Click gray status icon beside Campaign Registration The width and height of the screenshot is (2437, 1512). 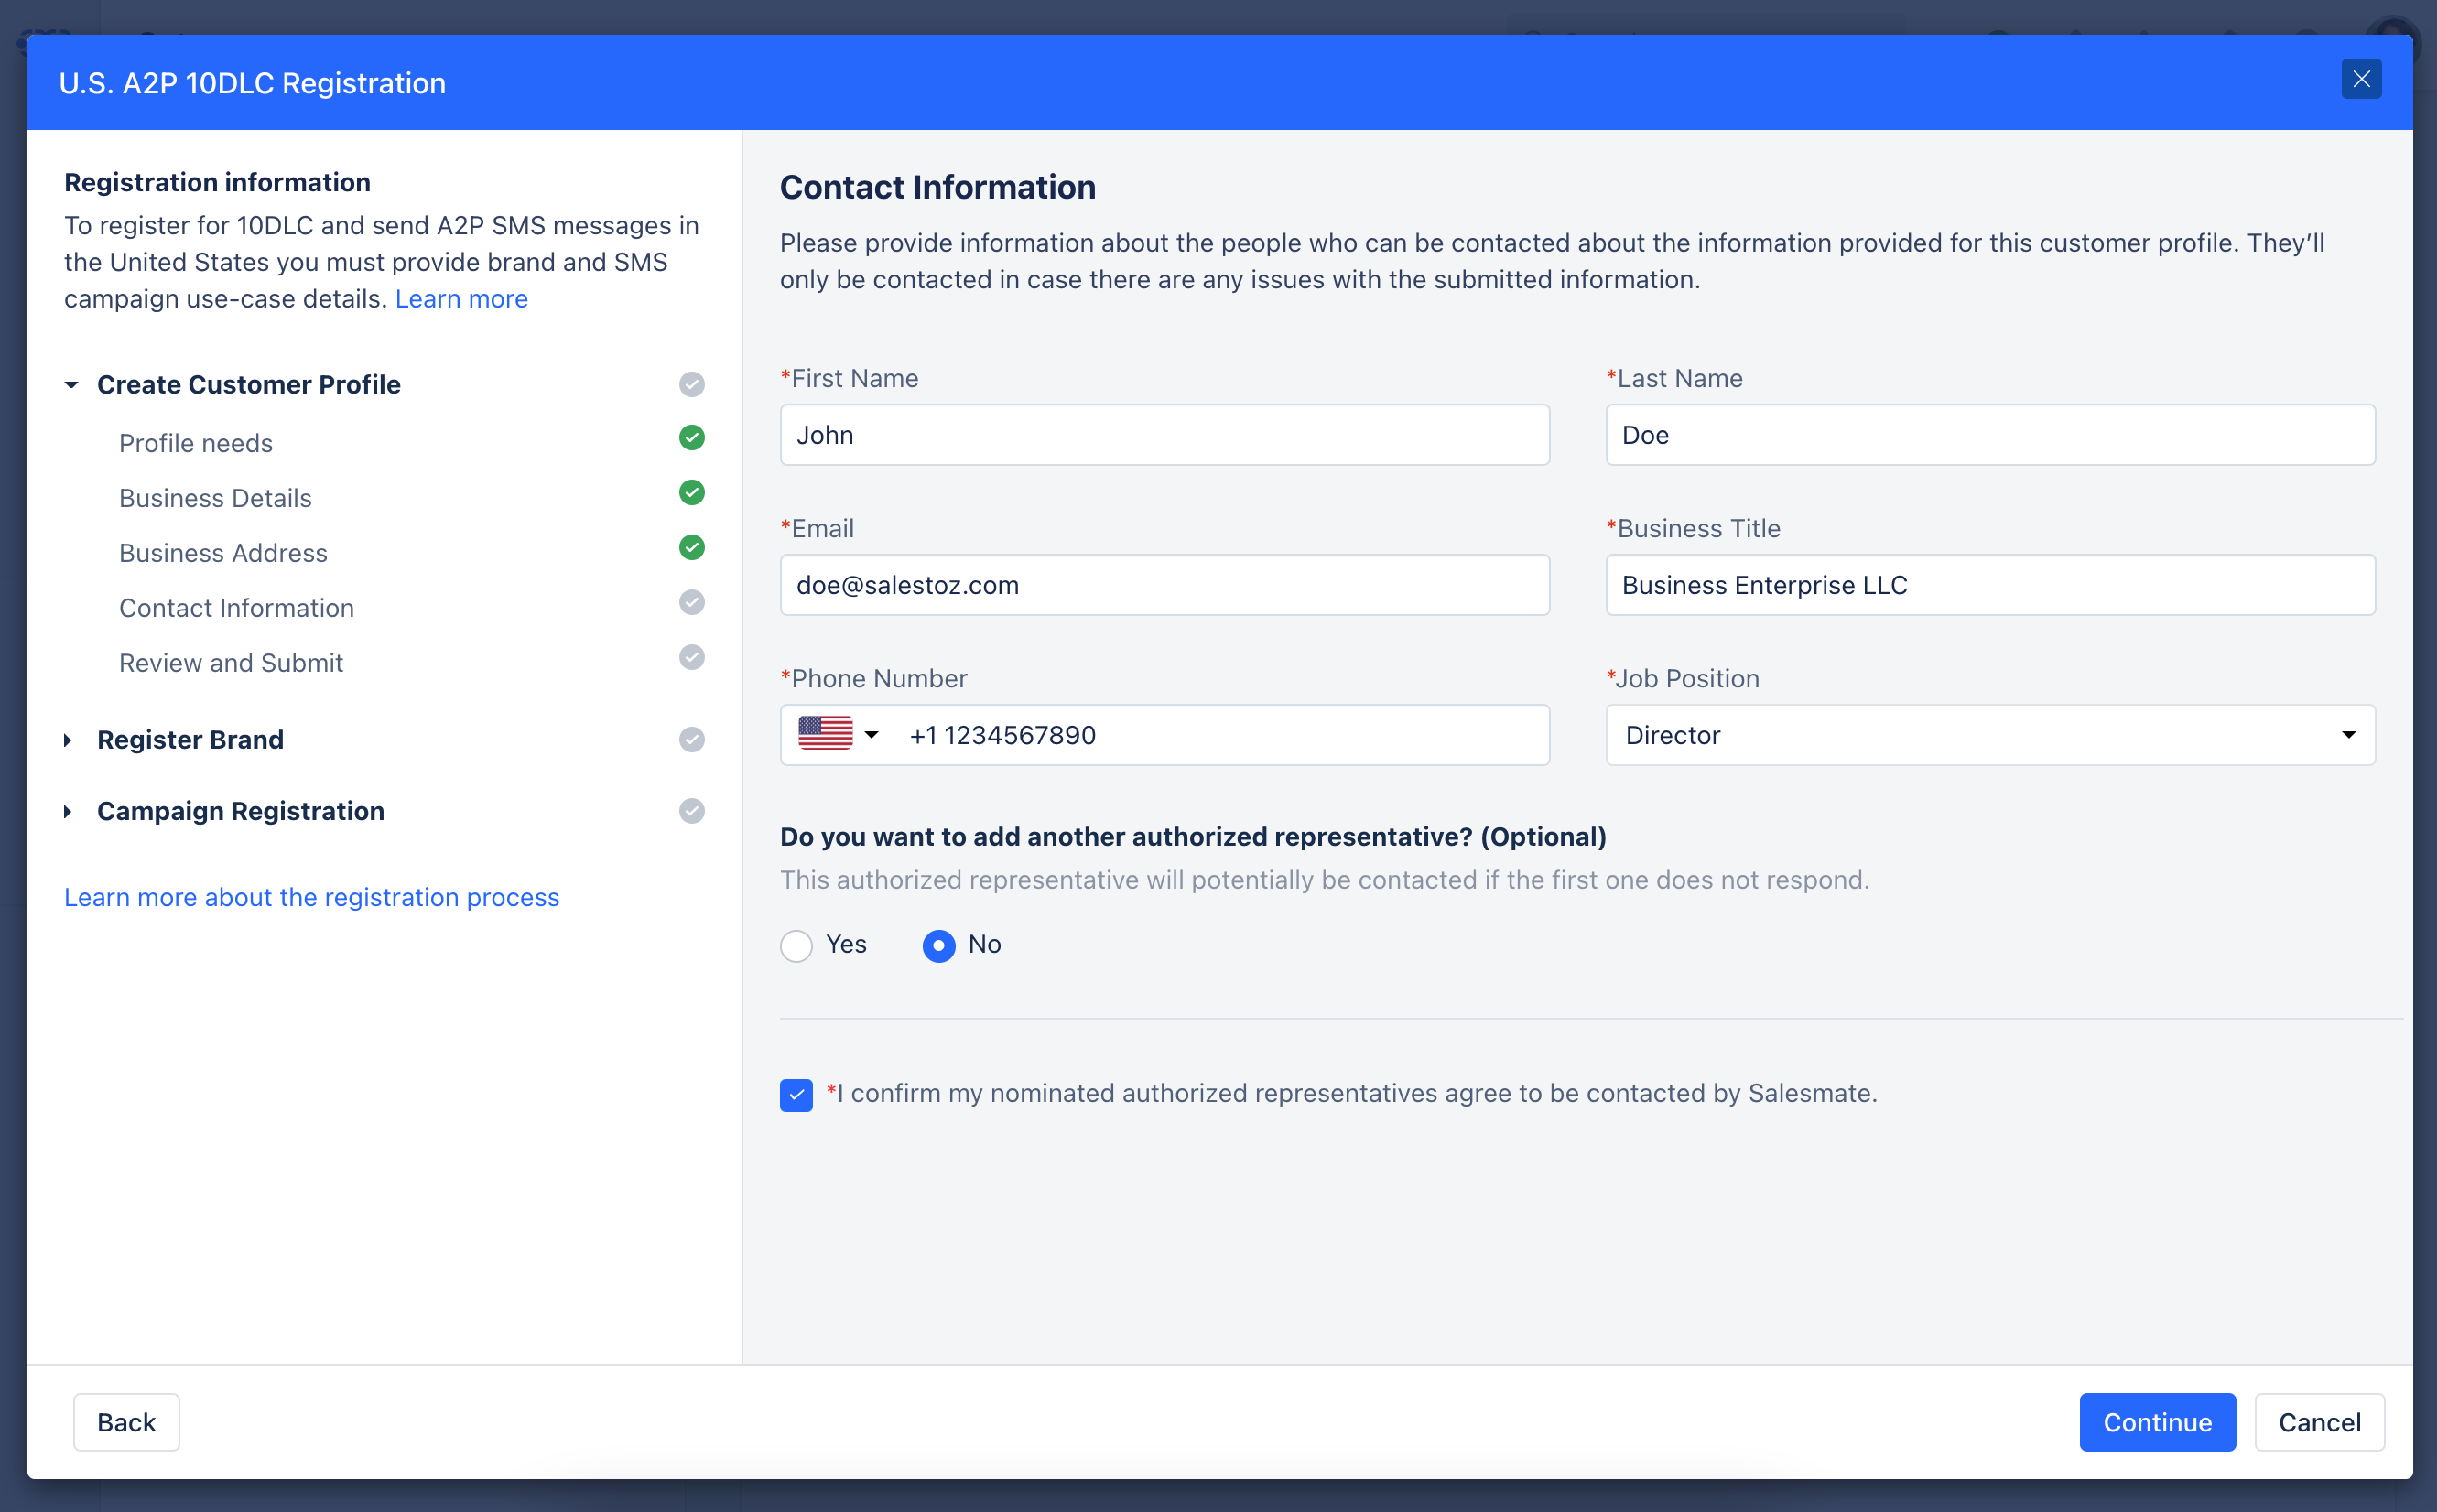[691, 811]
